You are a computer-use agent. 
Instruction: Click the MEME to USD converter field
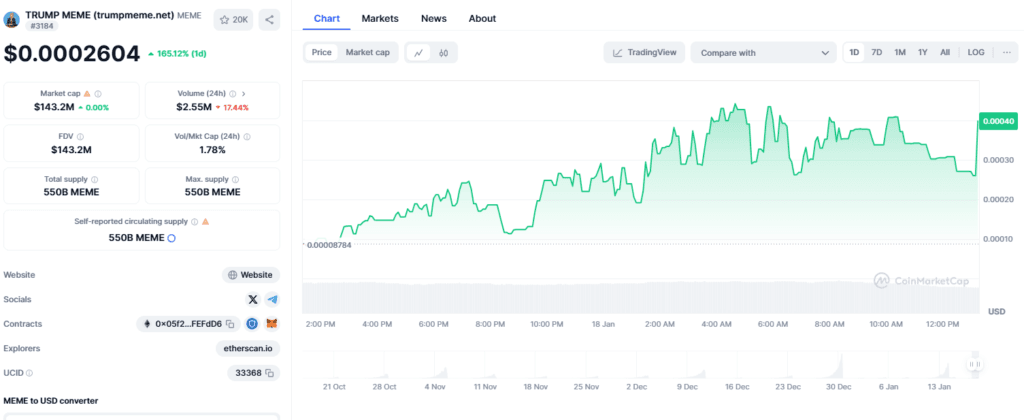click(142, 415)
